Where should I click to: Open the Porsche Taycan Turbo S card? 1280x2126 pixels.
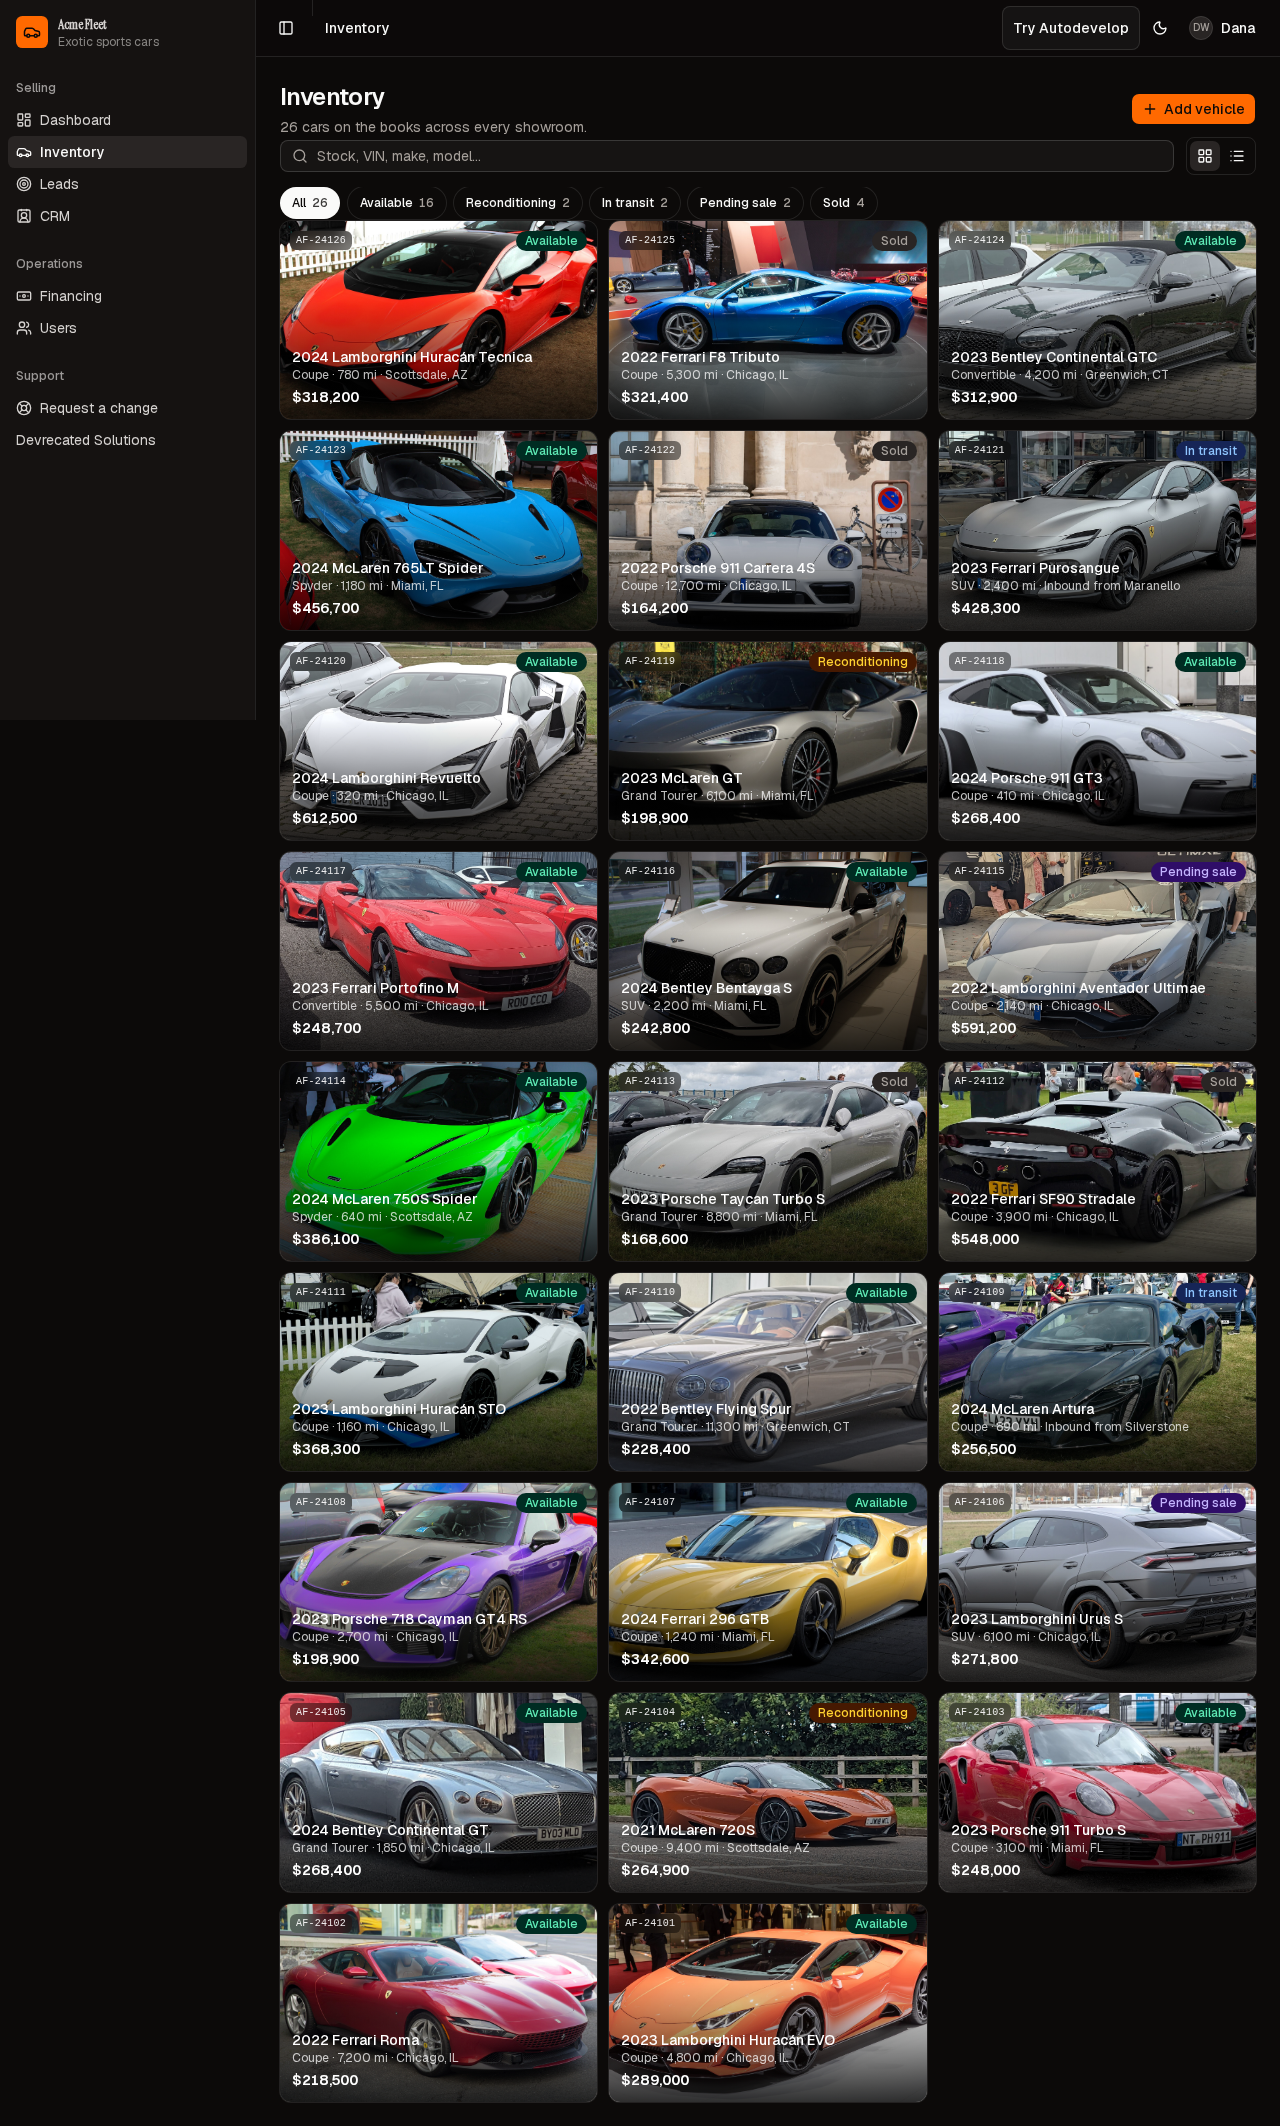[x=768, y=1162]
